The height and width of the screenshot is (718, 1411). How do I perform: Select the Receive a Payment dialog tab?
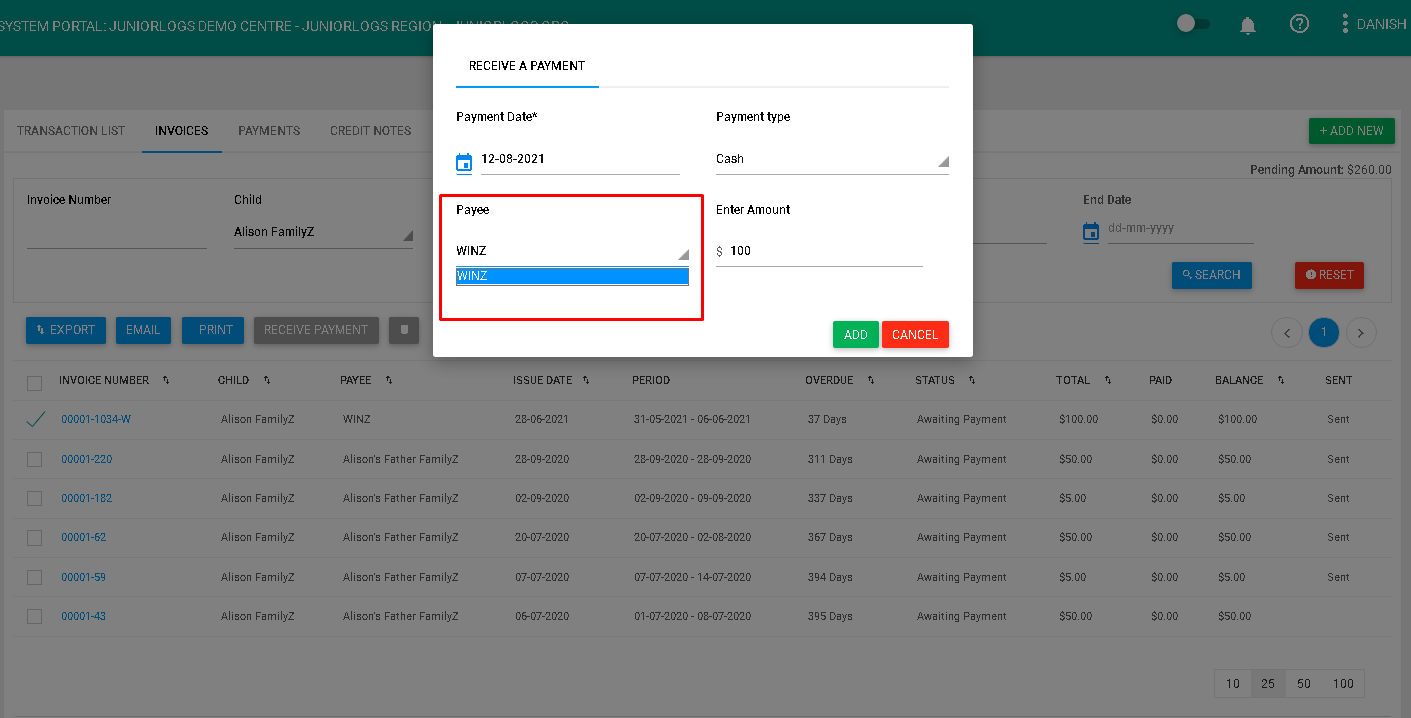[527, 66]
